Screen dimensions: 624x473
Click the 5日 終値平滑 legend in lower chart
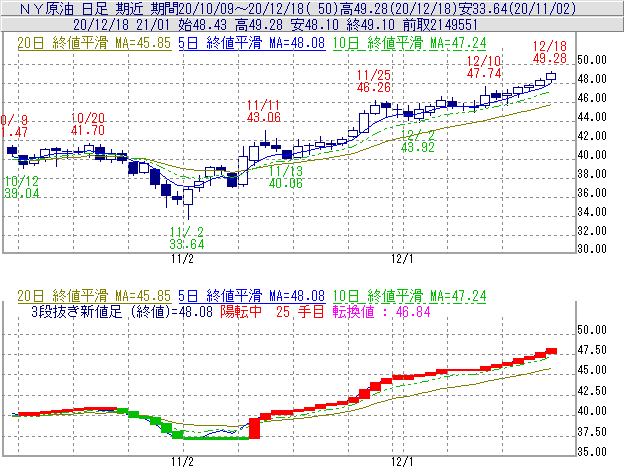click(x=252, y=296)
